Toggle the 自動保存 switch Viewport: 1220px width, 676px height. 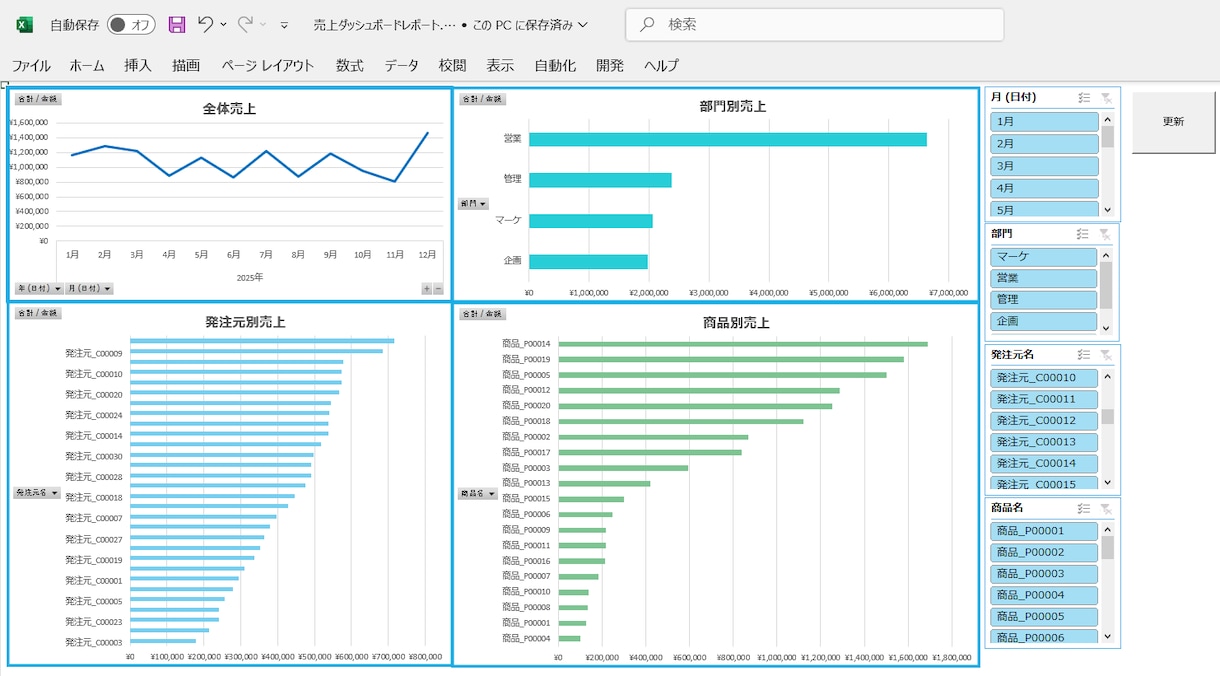pos(131,25)
